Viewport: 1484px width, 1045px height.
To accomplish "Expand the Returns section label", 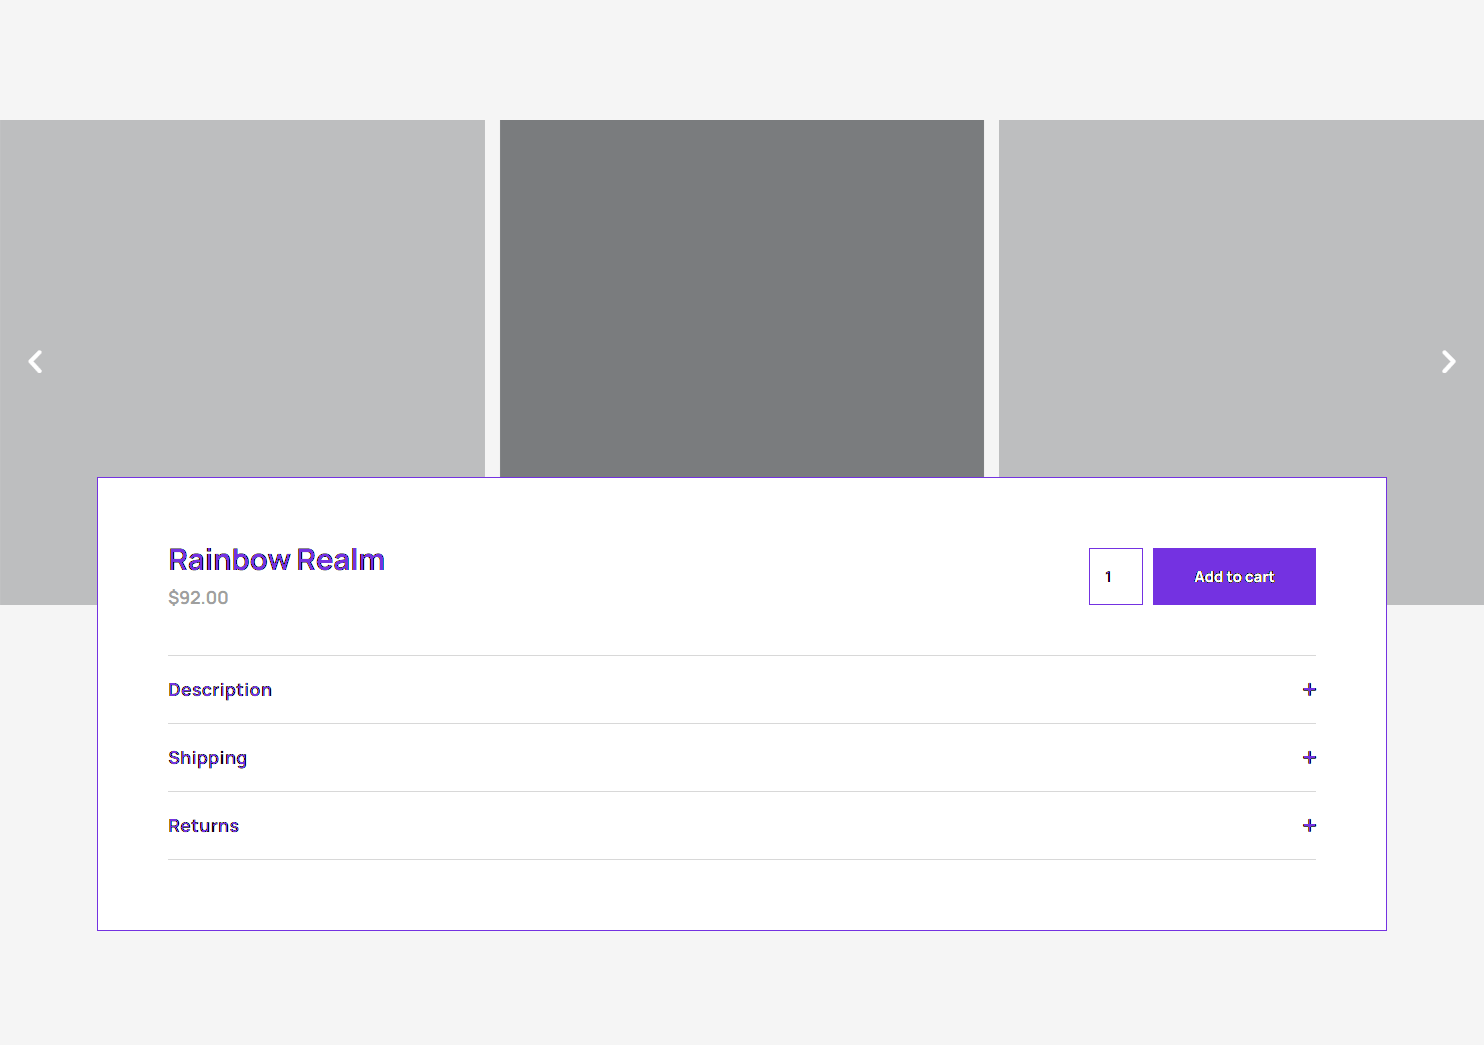I will tap(203, 826).
